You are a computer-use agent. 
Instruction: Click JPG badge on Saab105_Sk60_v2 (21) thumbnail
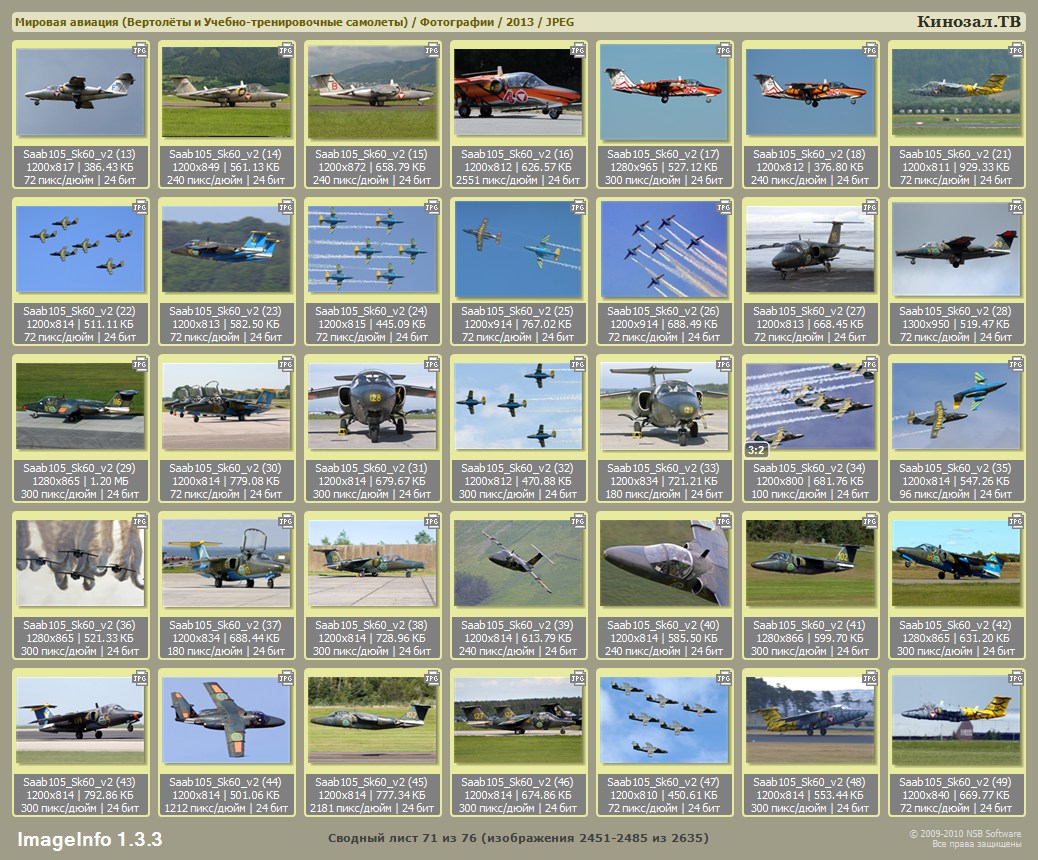tap(1016, 49)
